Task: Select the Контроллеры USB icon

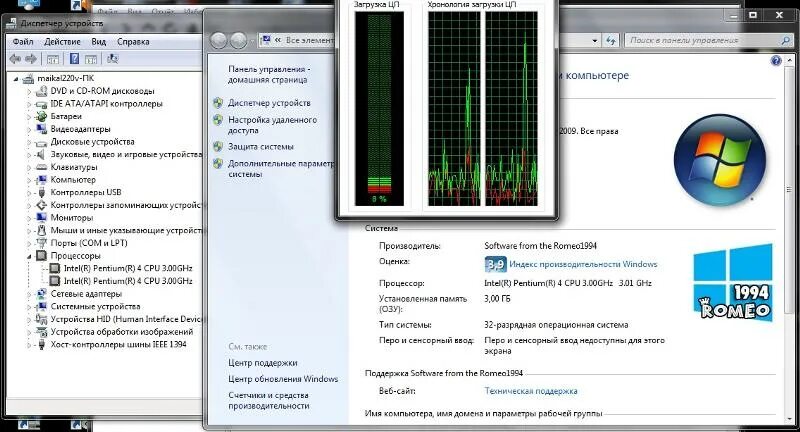Action: click(x=41, y=192)
